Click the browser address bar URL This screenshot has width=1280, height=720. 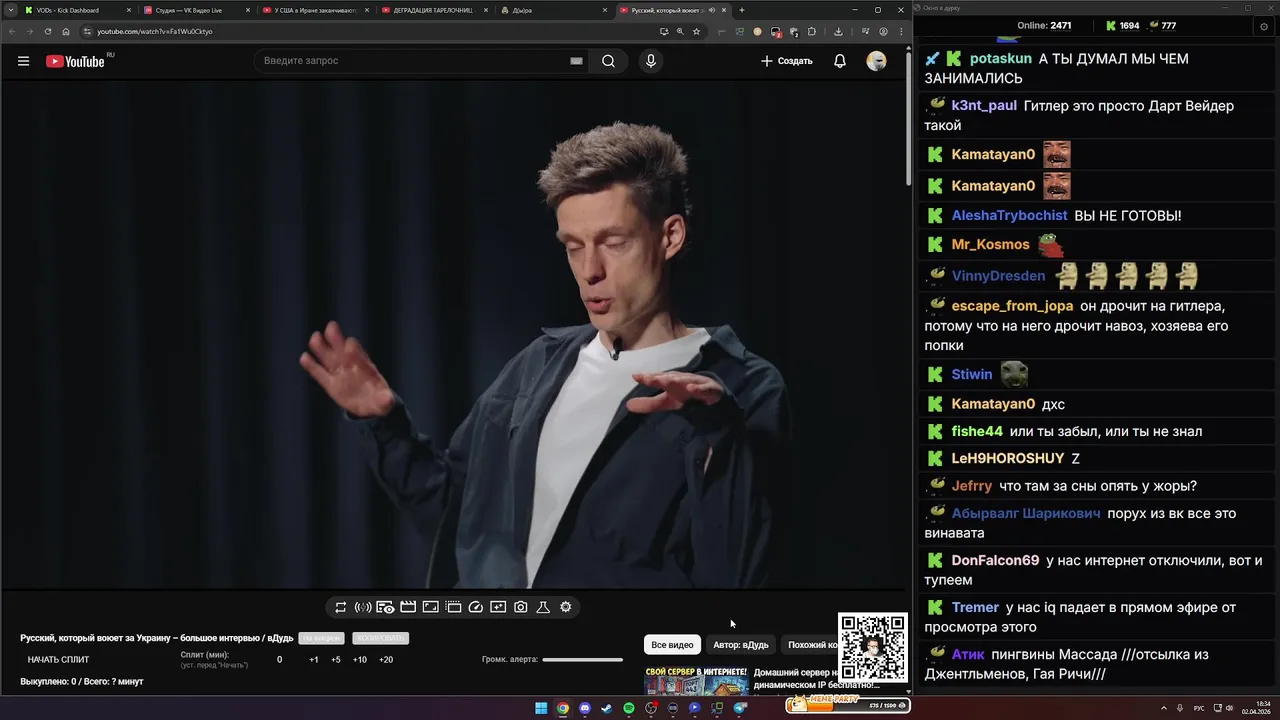[155, 31]
